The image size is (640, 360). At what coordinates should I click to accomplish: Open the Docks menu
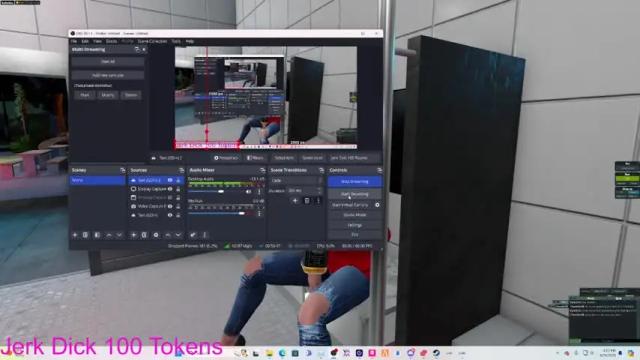click(111, 41)
